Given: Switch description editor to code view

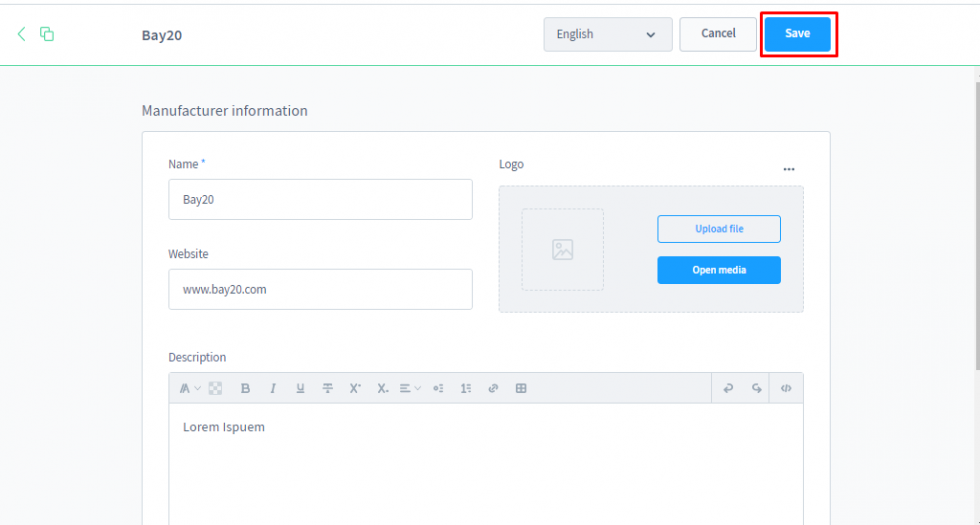Looking at the screenshot, I should 786,388.
